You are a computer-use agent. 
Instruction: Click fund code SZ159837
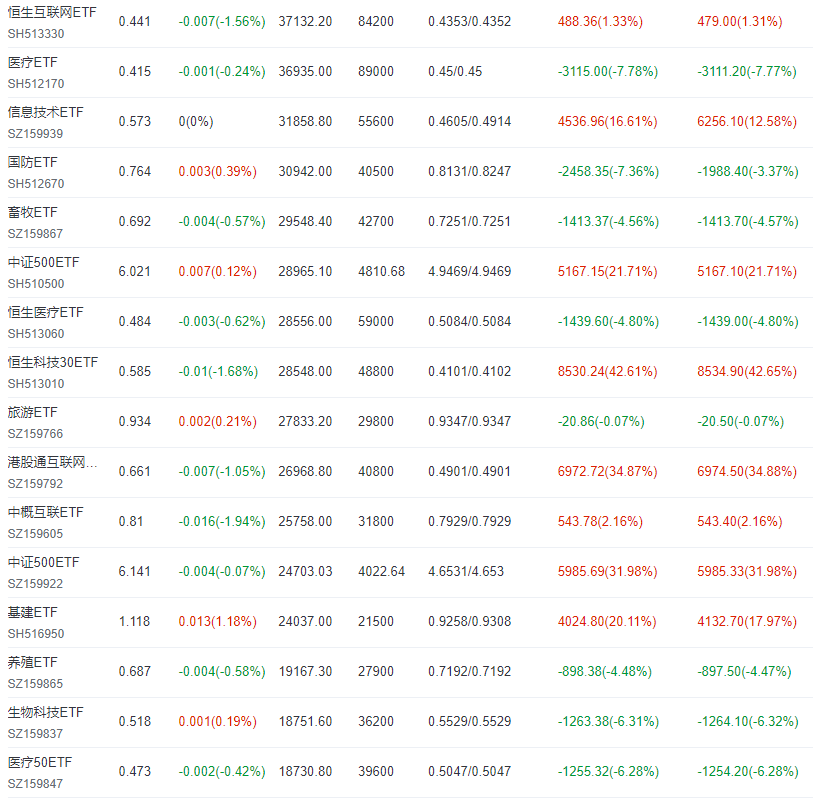click(x=35, y=734)
